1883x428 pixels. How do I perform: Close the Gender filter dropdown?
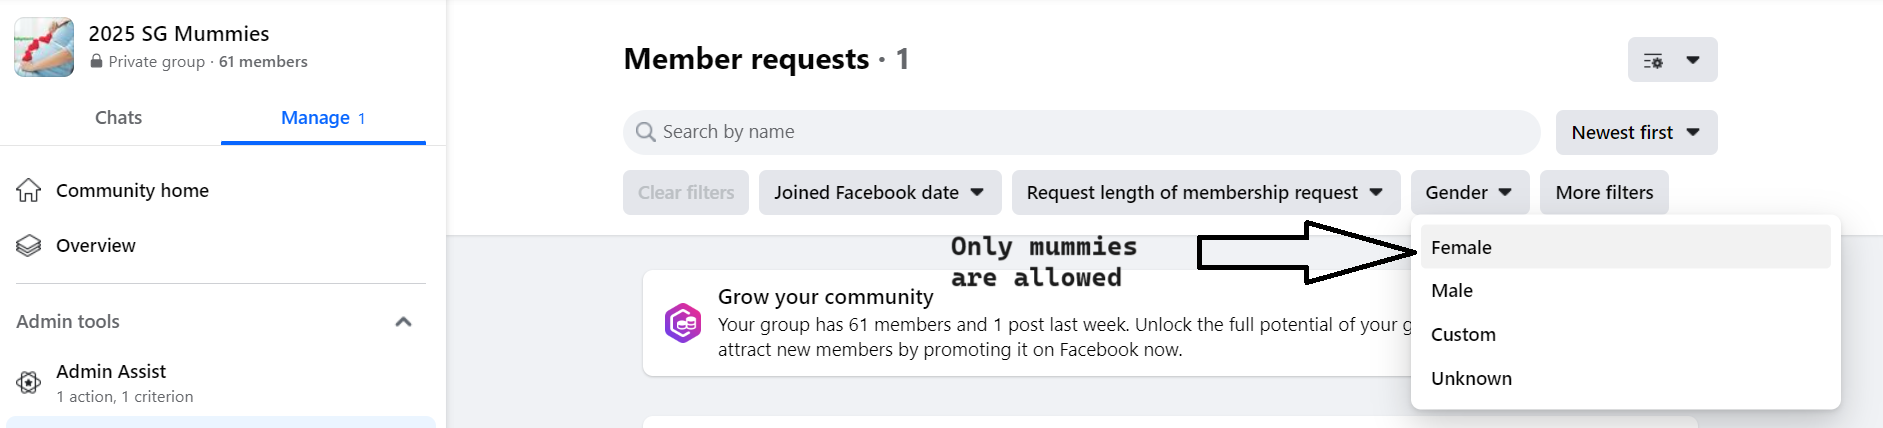pos(1469,193)
